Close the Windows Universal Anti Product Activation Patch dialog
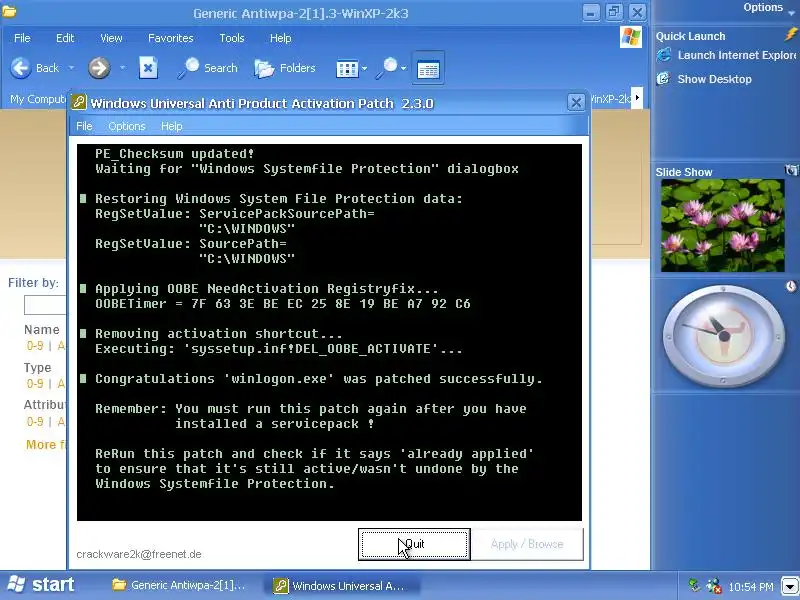This screenshot has width=800, height=600. point(576,103)
